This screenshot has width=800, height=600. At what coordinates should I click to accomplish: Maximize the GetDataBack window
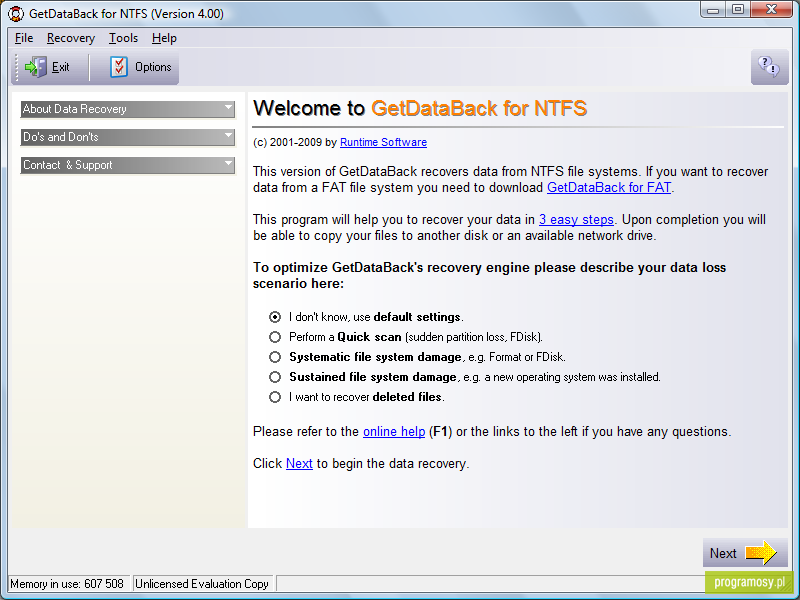(x=738, y=10)
